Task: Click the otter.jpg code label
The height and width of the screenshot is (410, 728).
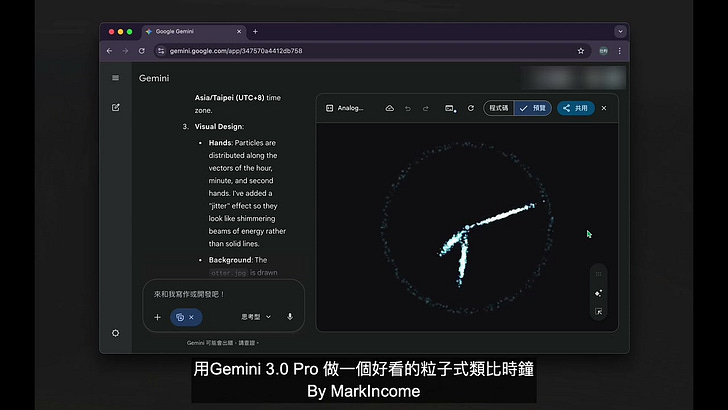Action: tap(228, 273)
